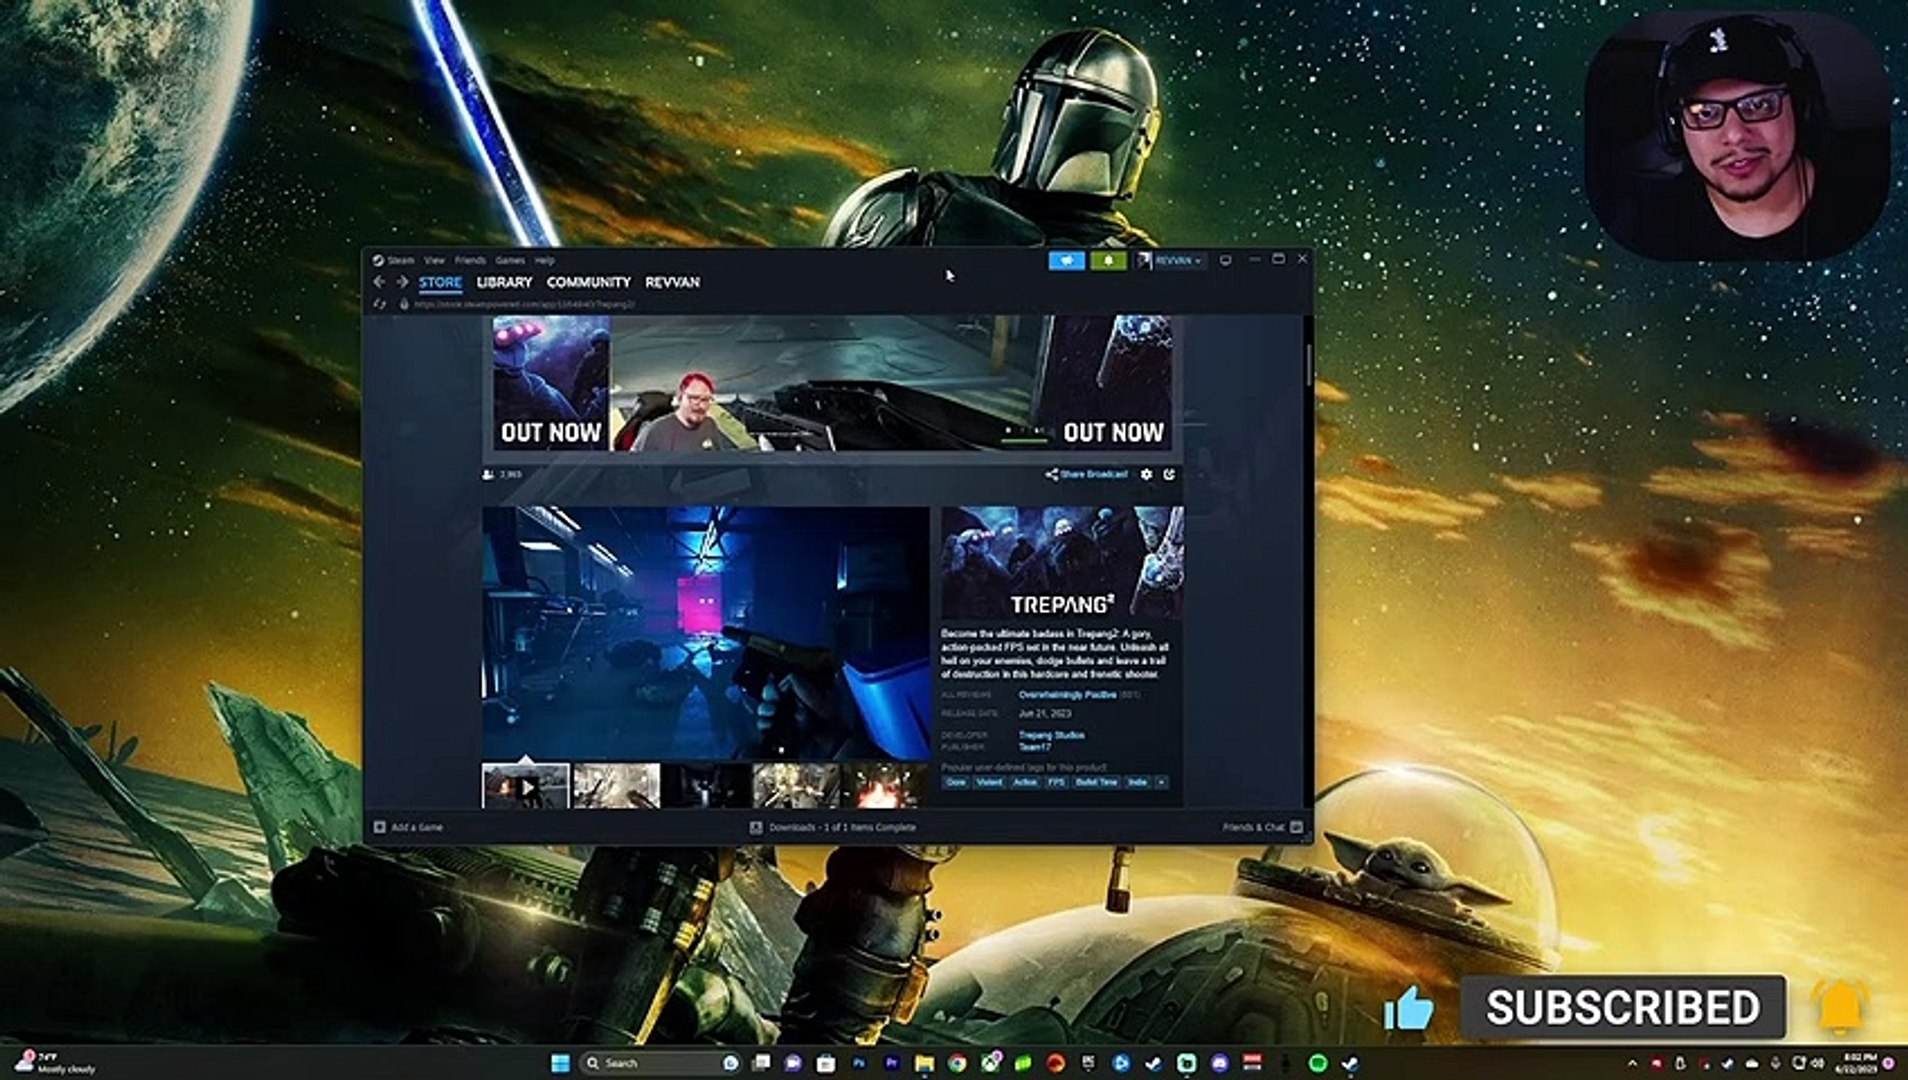Viewport: 1908px width, 1080px height.
Task: Open the Friends menu
Action: 470,260
